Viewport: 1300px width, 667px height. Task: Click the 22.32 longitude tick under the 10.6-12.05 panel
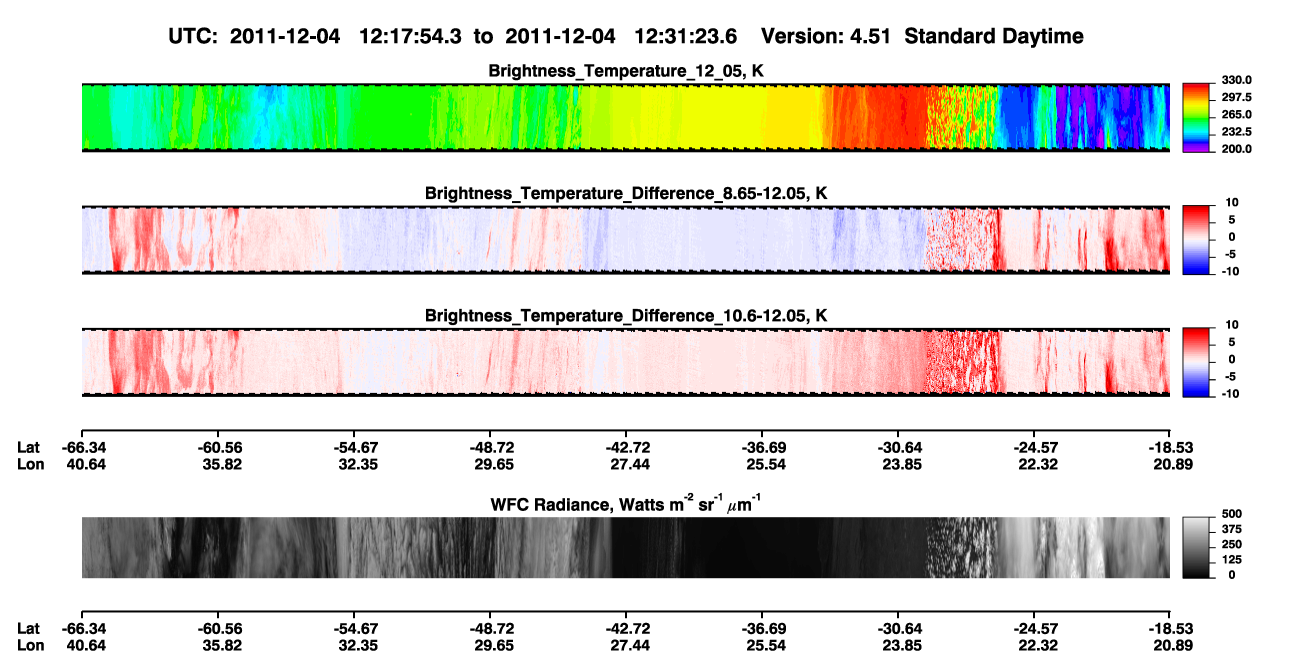point(1036,463)
